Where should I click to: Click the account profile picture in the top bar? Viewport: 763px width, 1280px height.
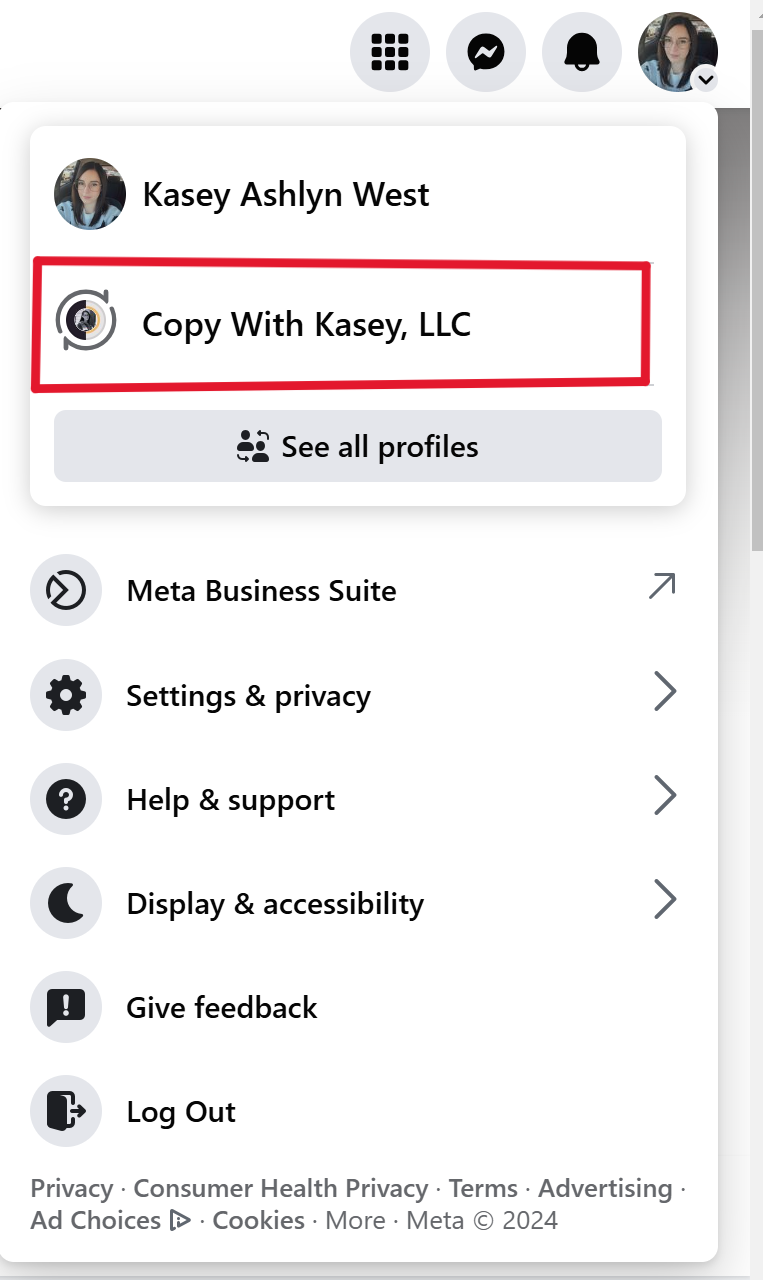pos(677,52)
